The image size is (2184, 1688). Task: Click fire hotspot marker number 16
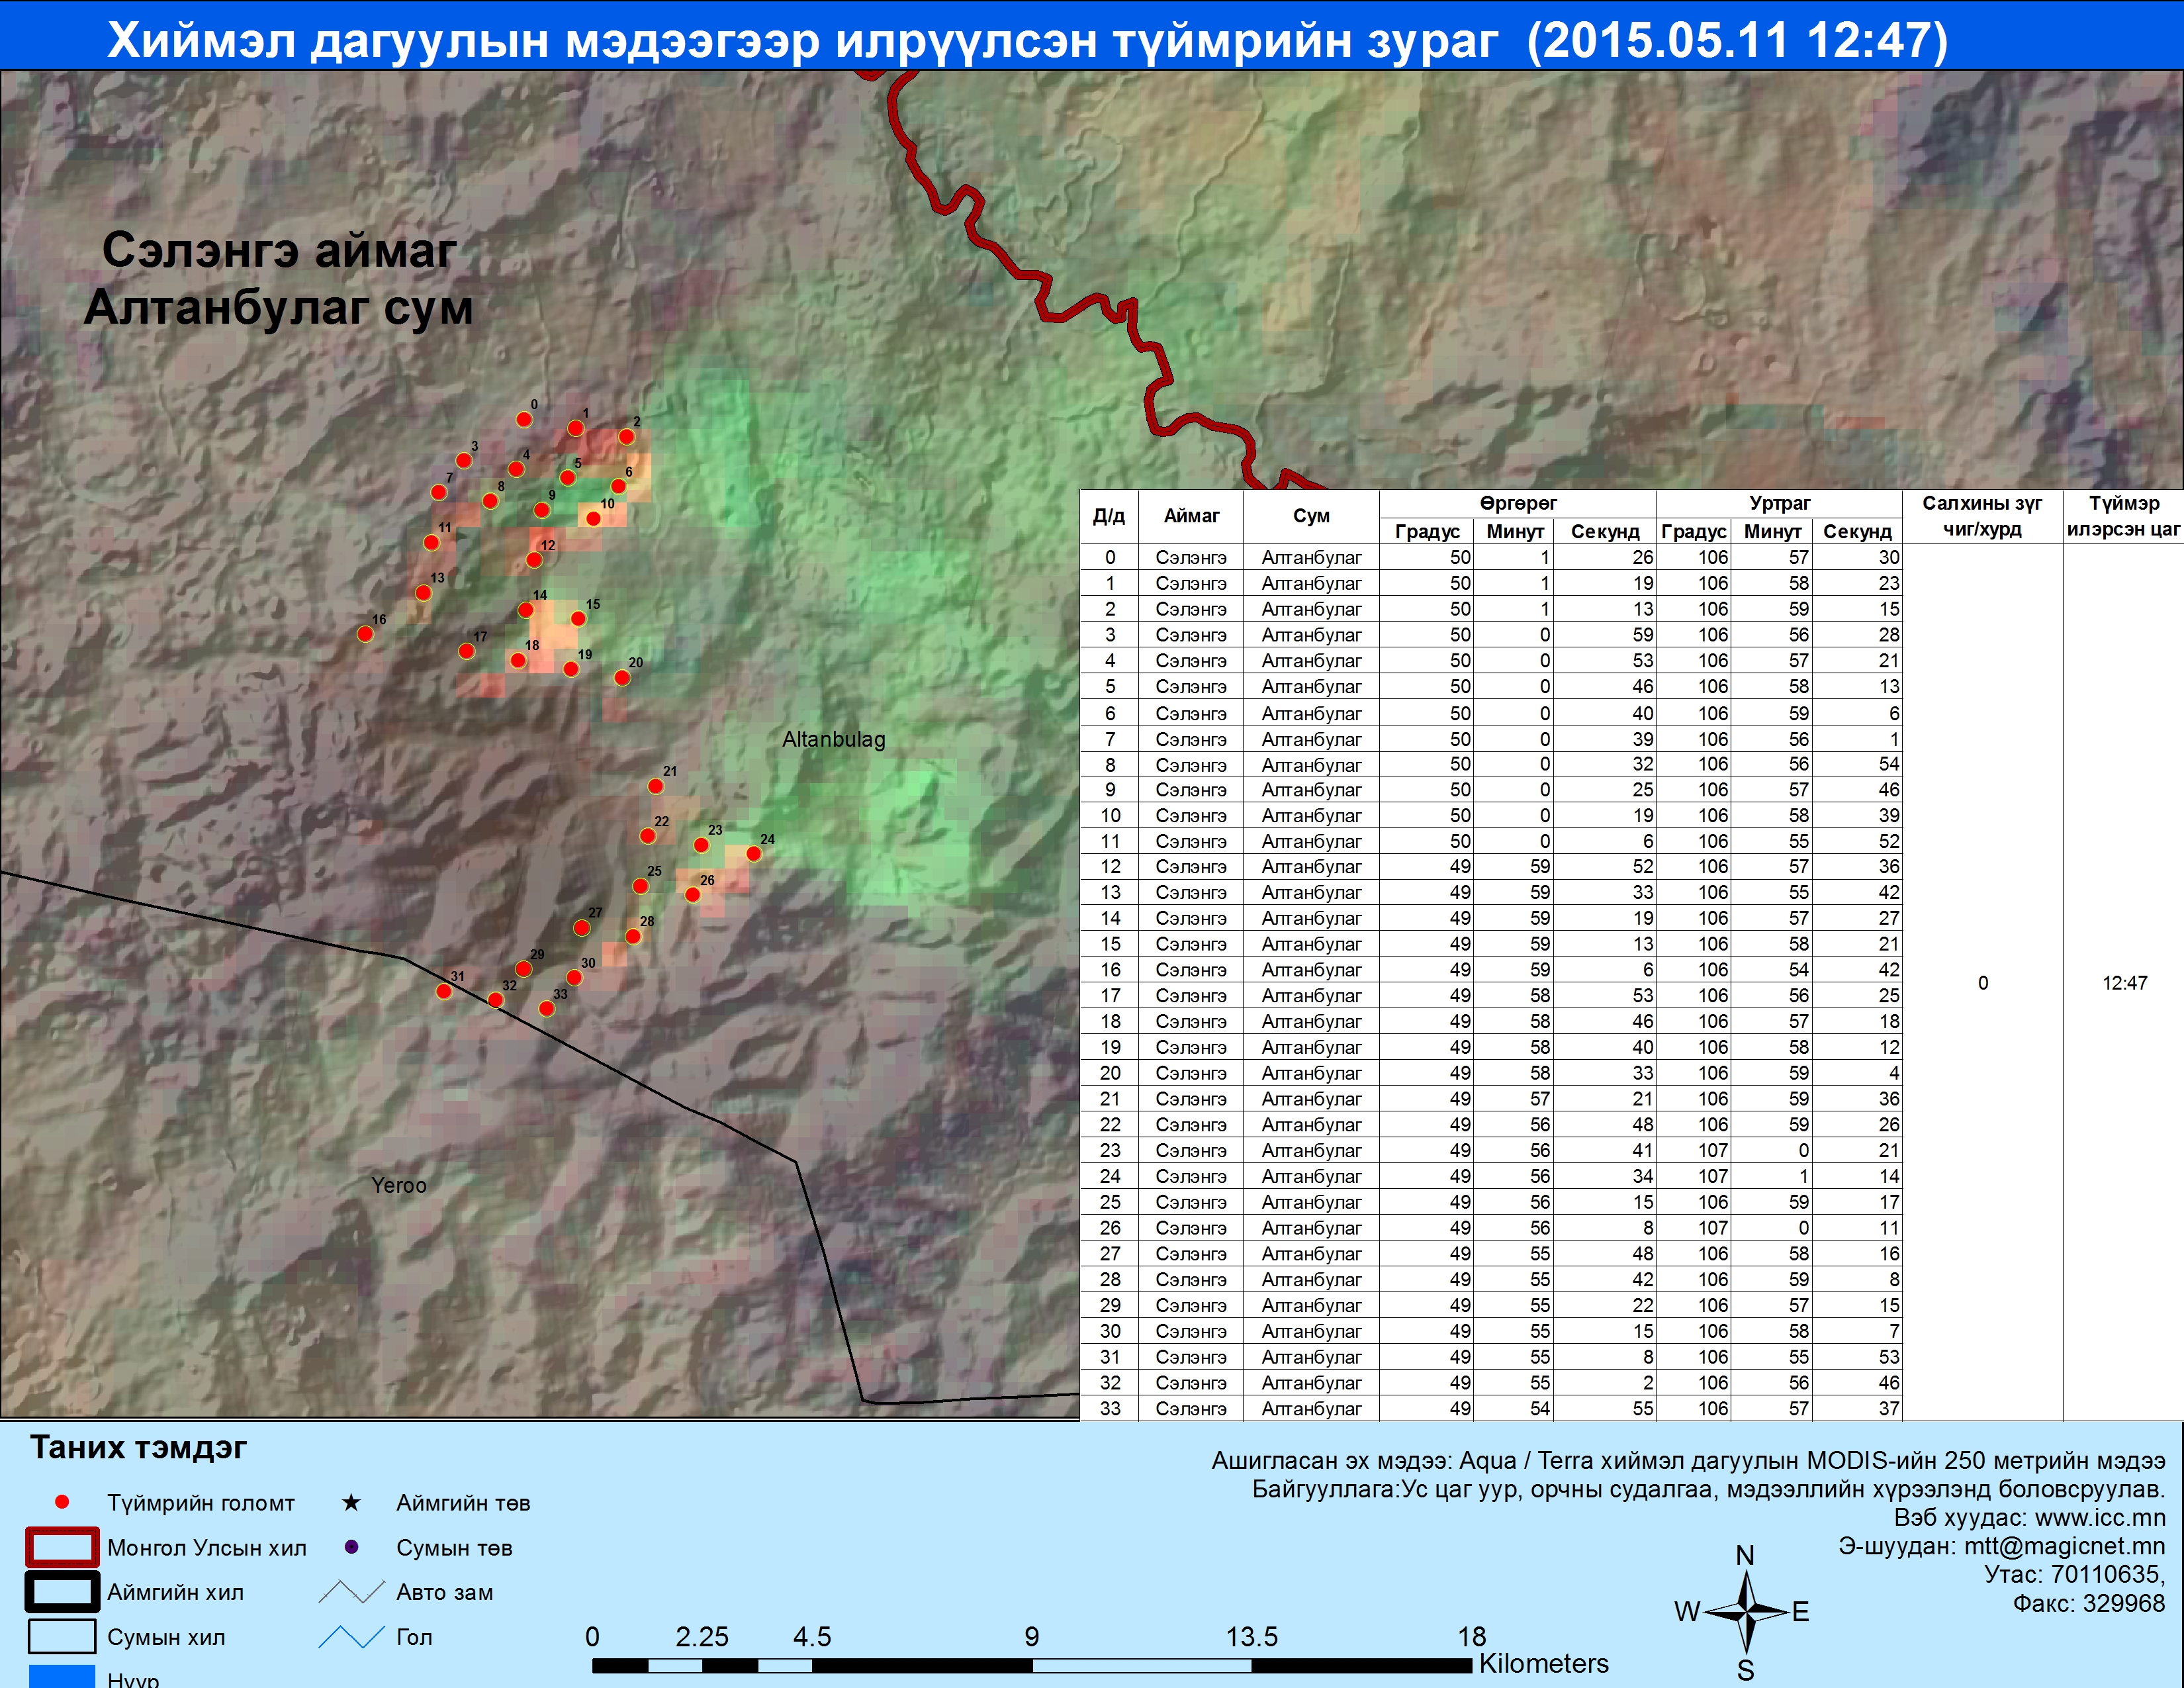click(365, 633)
